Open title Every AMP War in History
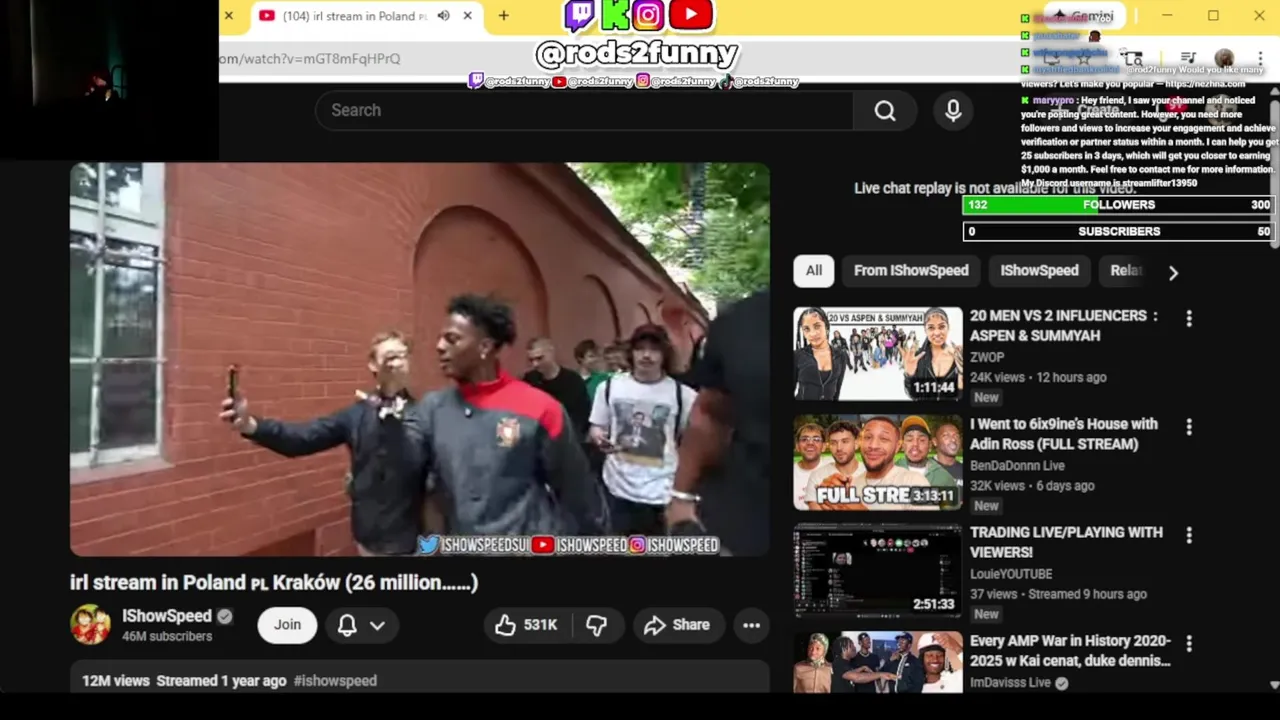The width and height of the screenshot is (1280, 720). pos(1070,651)
